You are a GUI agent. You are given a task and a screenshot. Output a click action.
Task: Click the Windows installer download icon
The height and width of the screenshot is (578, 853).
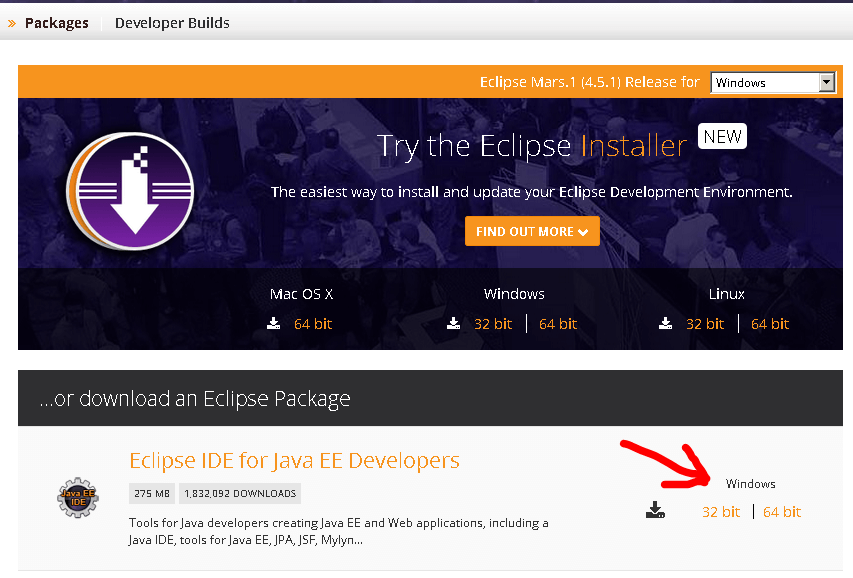coord(453,324)
